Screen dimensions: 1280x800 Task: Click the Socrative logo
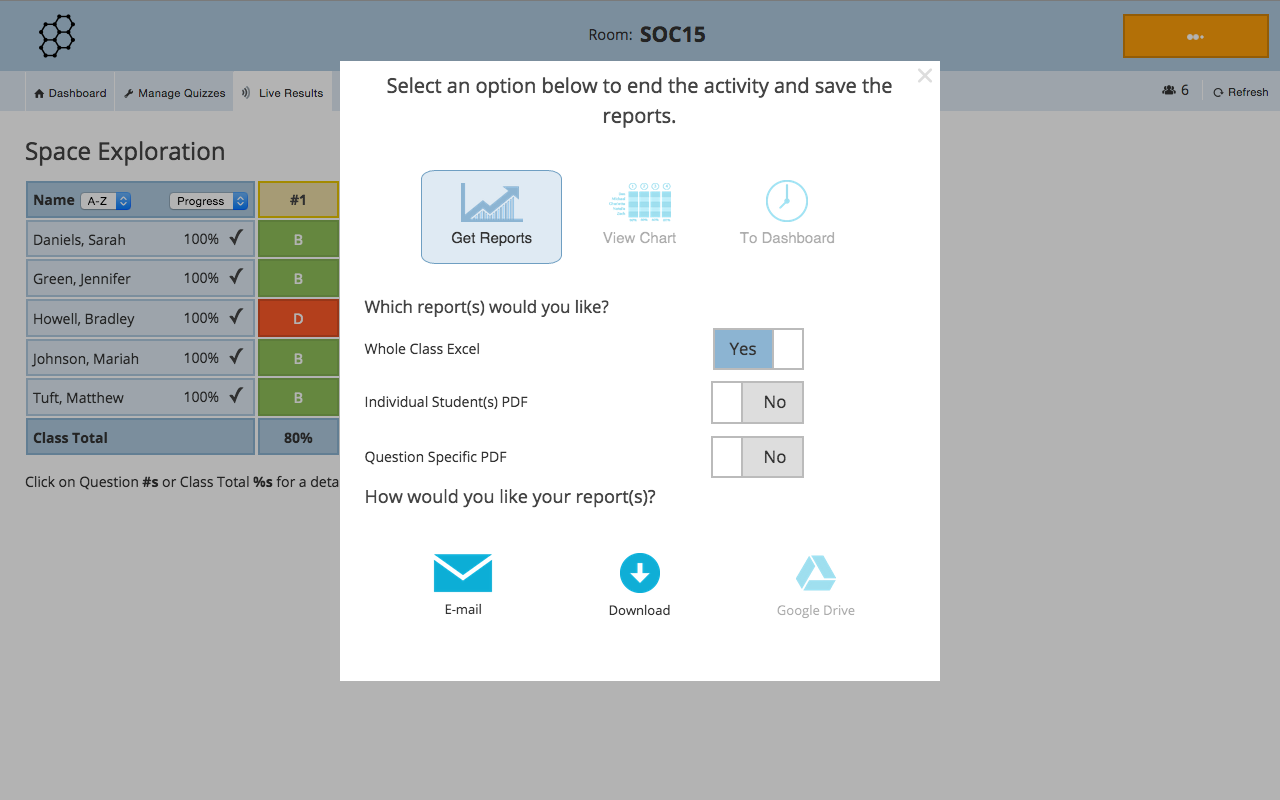56,35
